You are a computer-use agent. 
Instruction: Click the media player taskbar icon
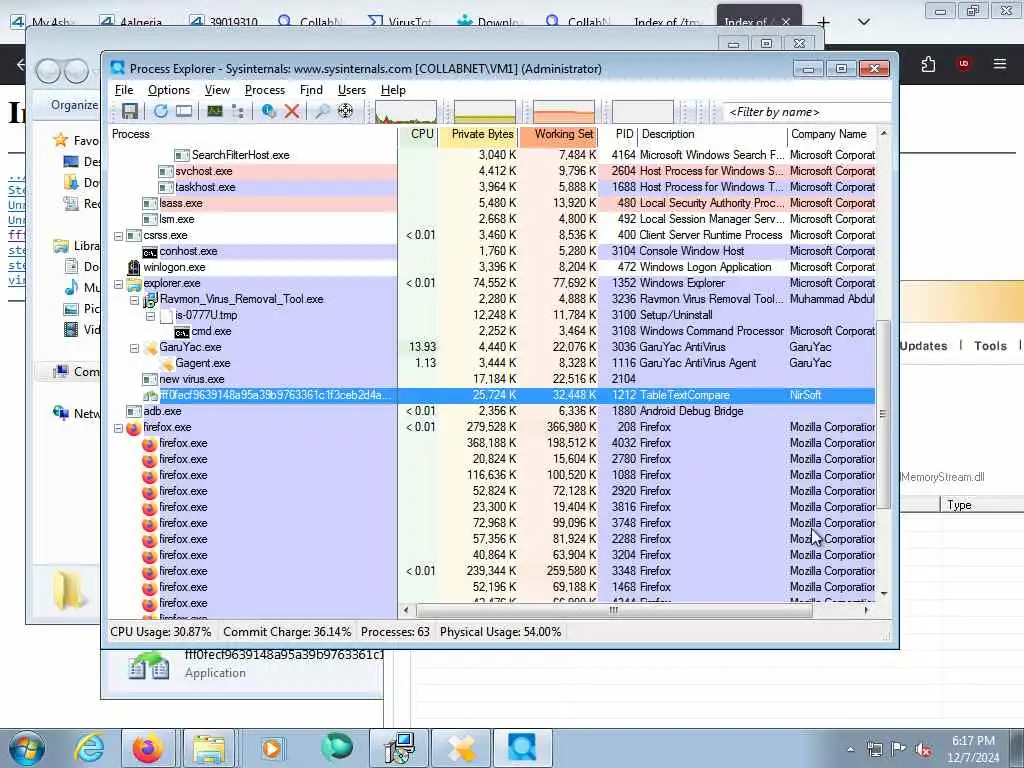click(272, 748)
